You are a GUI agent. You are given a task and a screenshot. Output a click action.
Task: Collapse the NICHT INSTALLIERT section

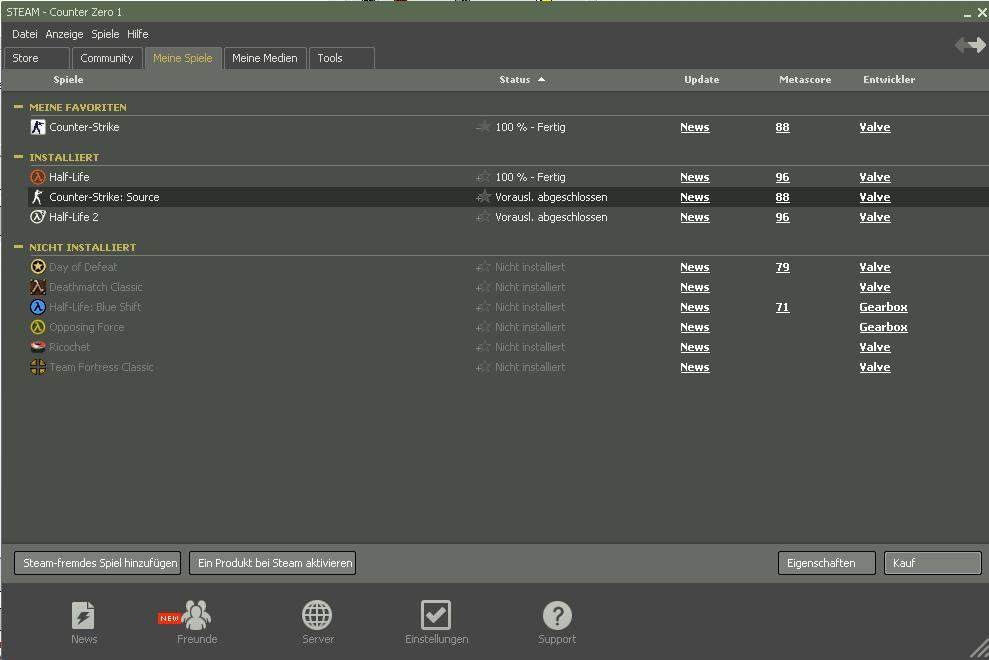pyautogui.click(x=18, y=247)
